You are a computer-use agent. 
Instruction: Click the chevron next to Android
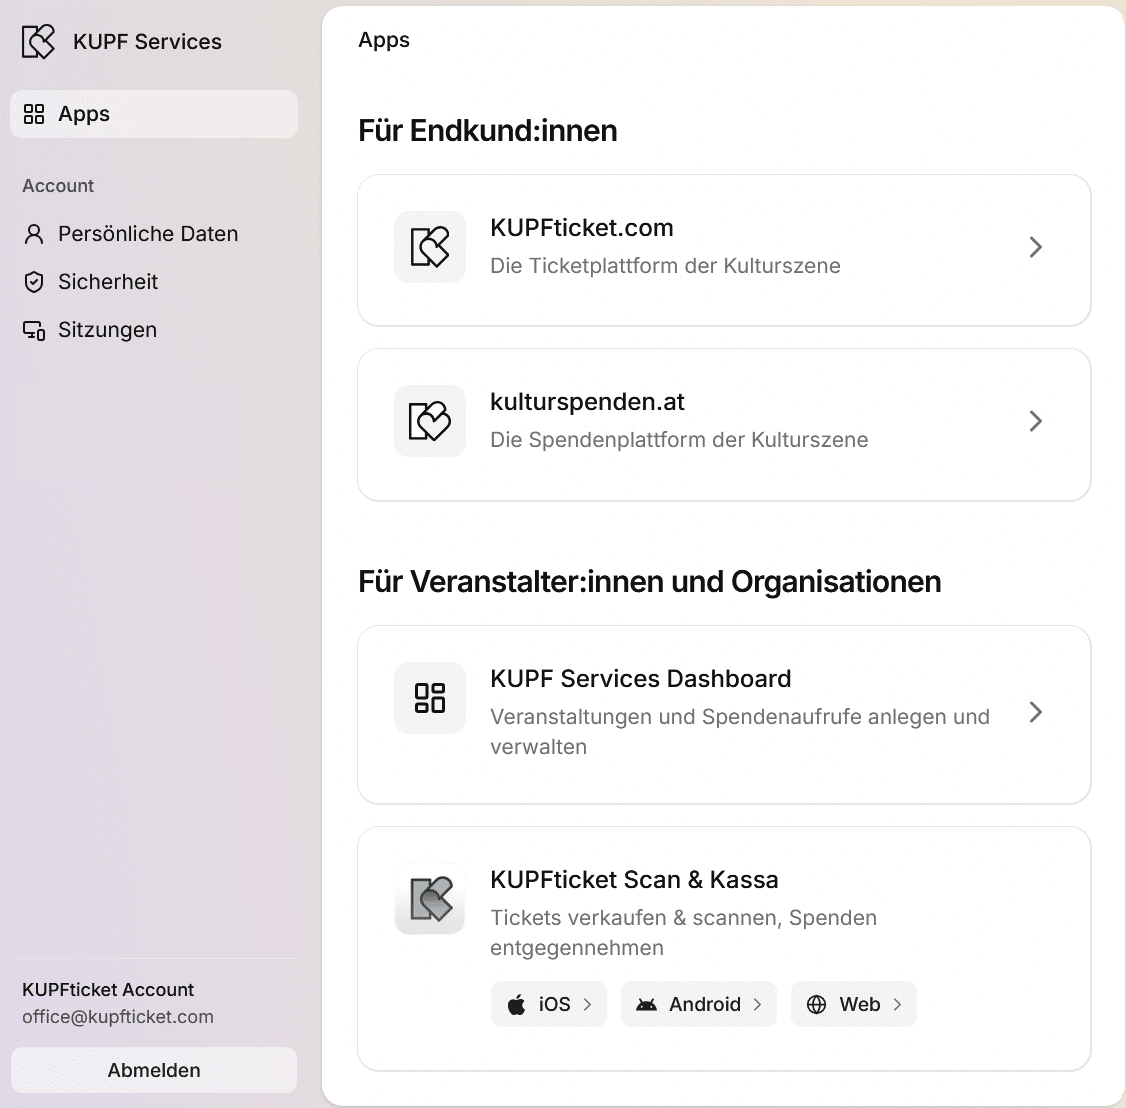[758, 1005]
